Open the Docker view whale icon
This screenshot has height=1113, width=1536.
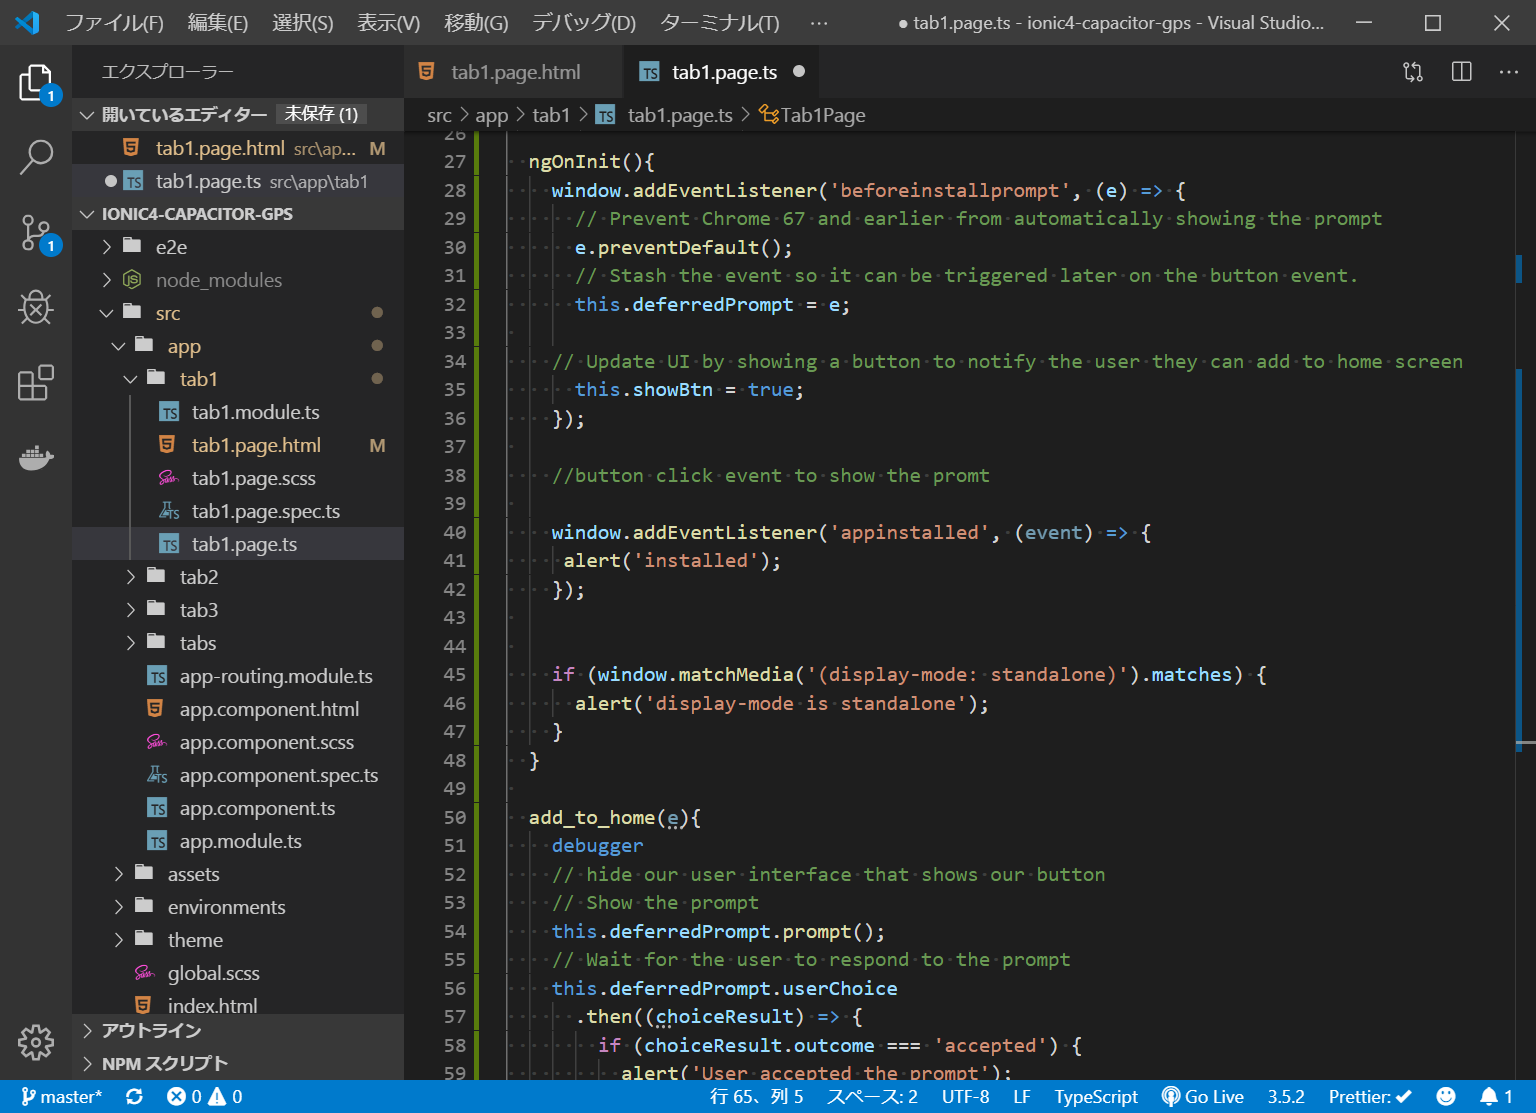(36, 458)
